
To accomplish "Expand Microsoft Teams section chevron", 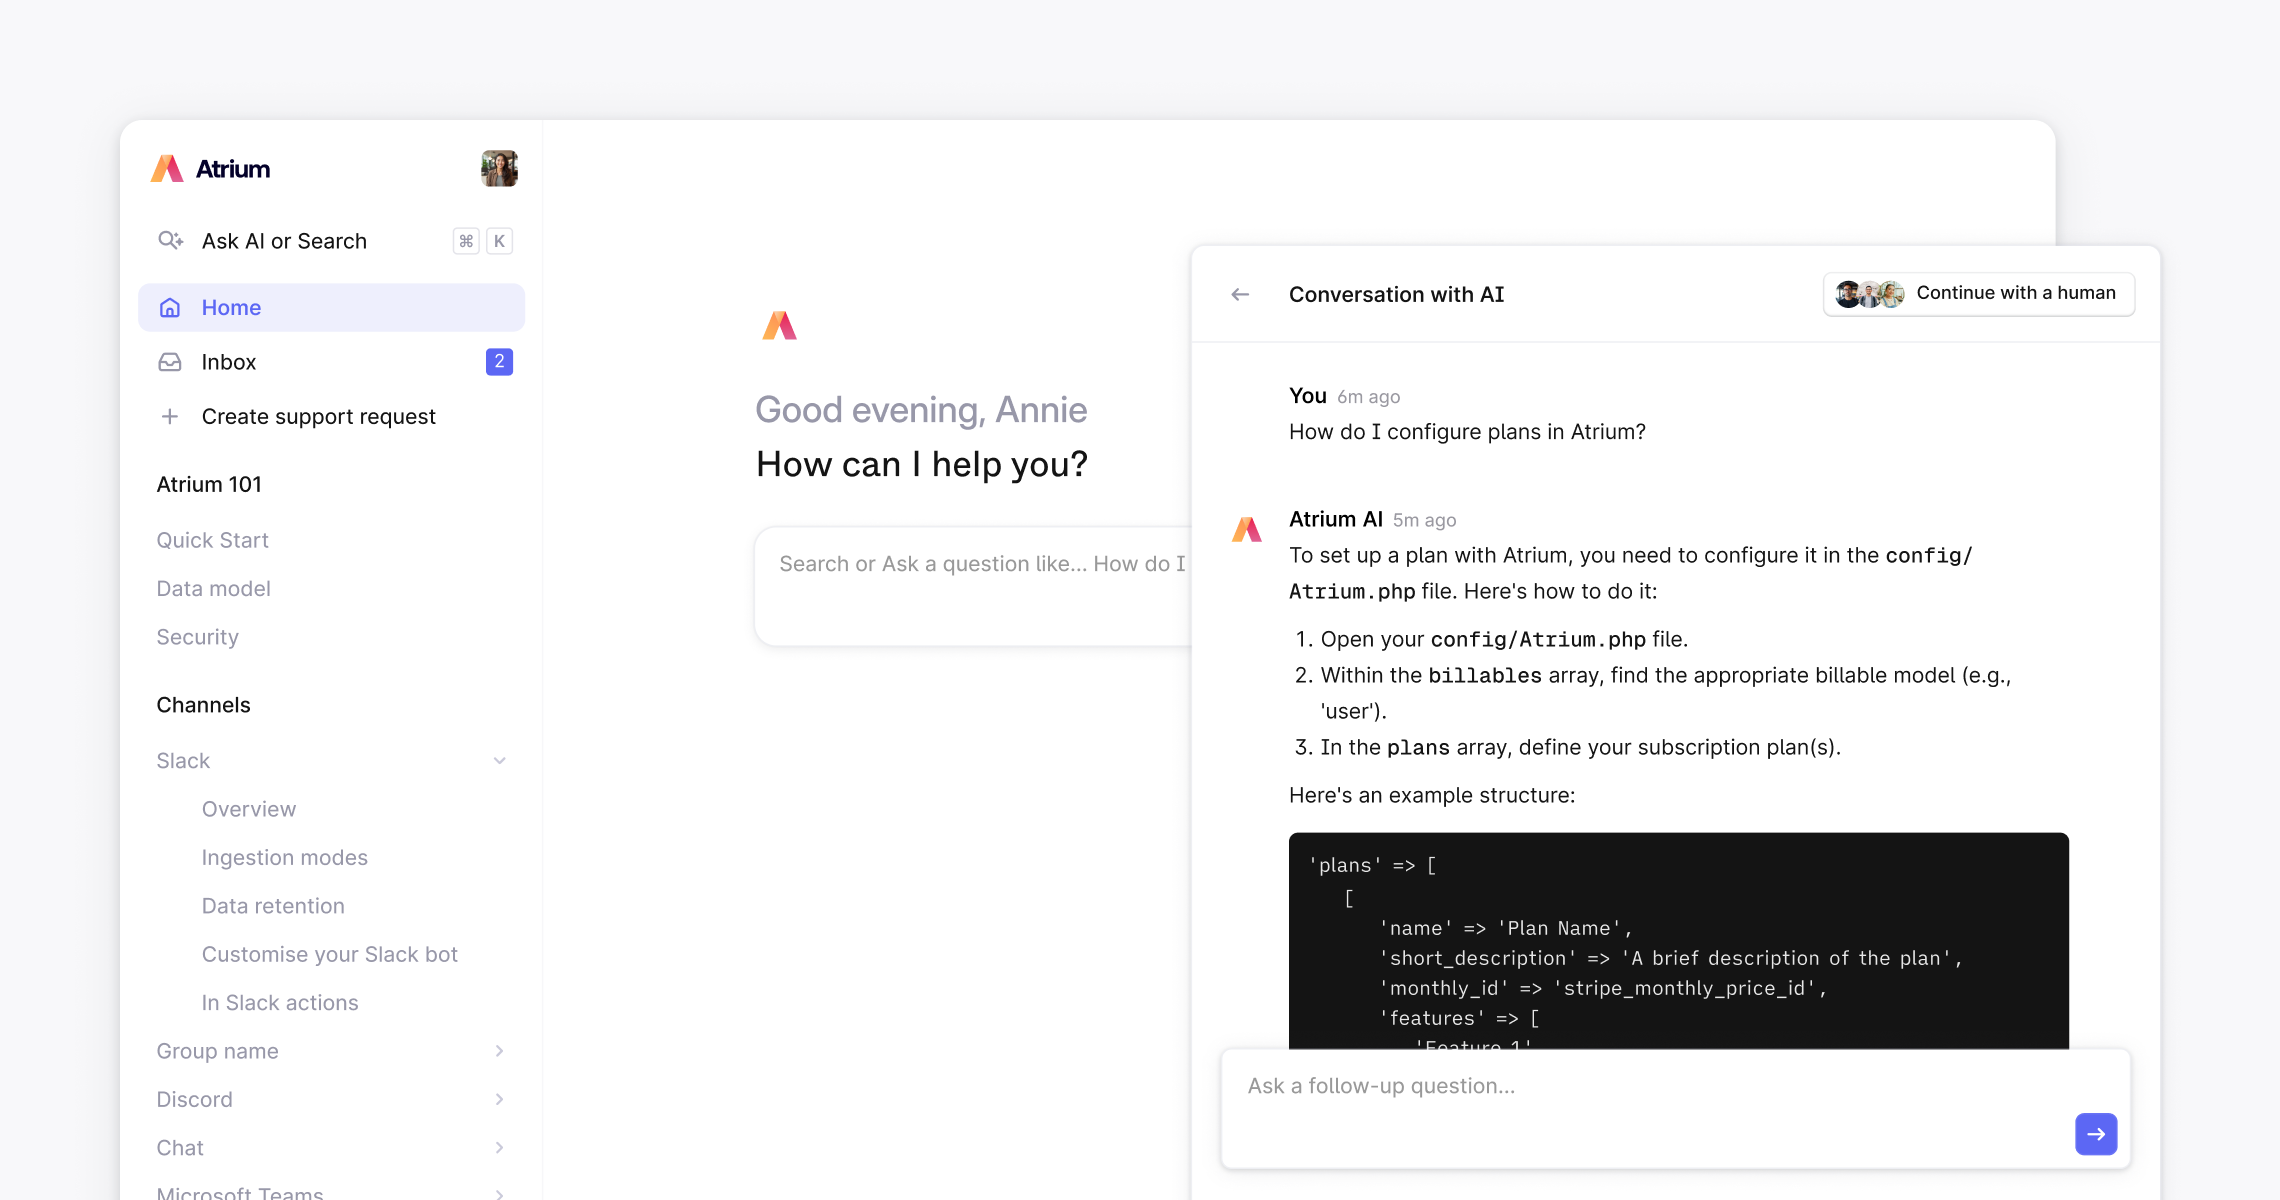I will tap(500, 1193).
